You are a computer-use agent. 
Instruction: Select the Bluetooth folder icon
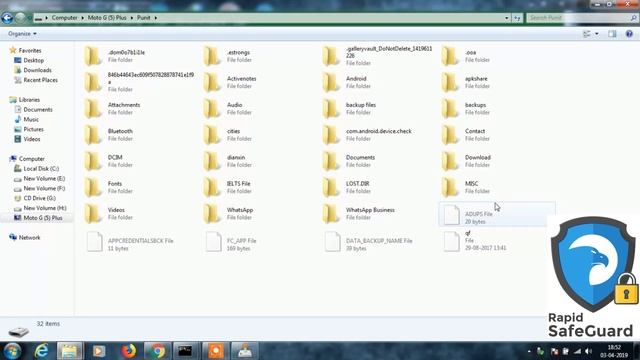coord(93,135)
